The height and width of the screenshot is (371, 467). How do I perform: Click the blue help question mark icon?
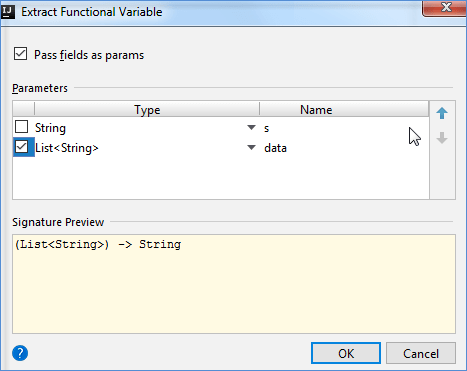point(20,353)
